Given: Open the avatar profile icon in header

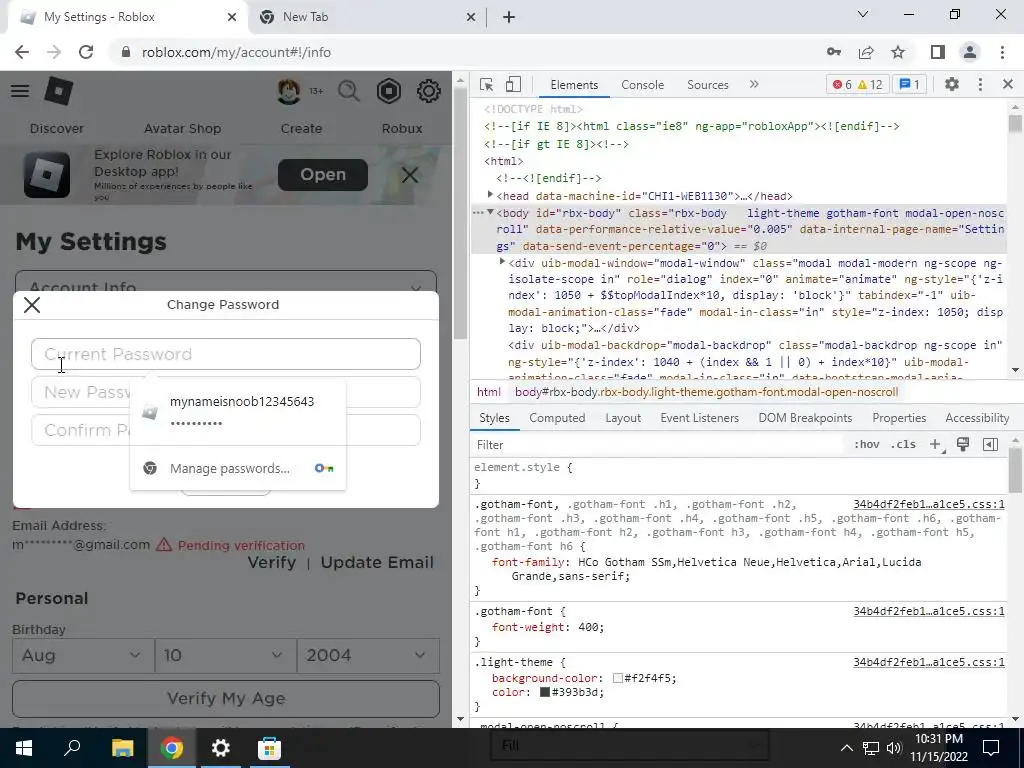Looking at the screenshot, I should (289, 91).
